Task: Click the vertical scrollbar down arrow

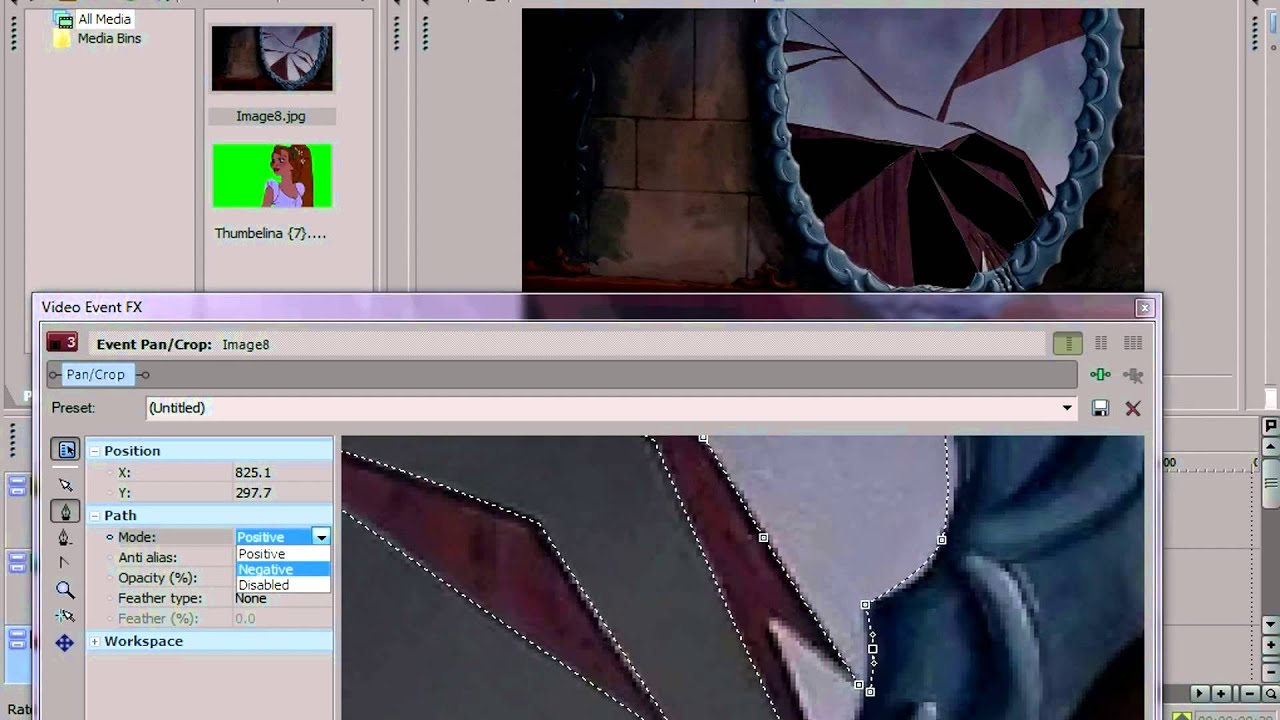Action: [1271, 624]
